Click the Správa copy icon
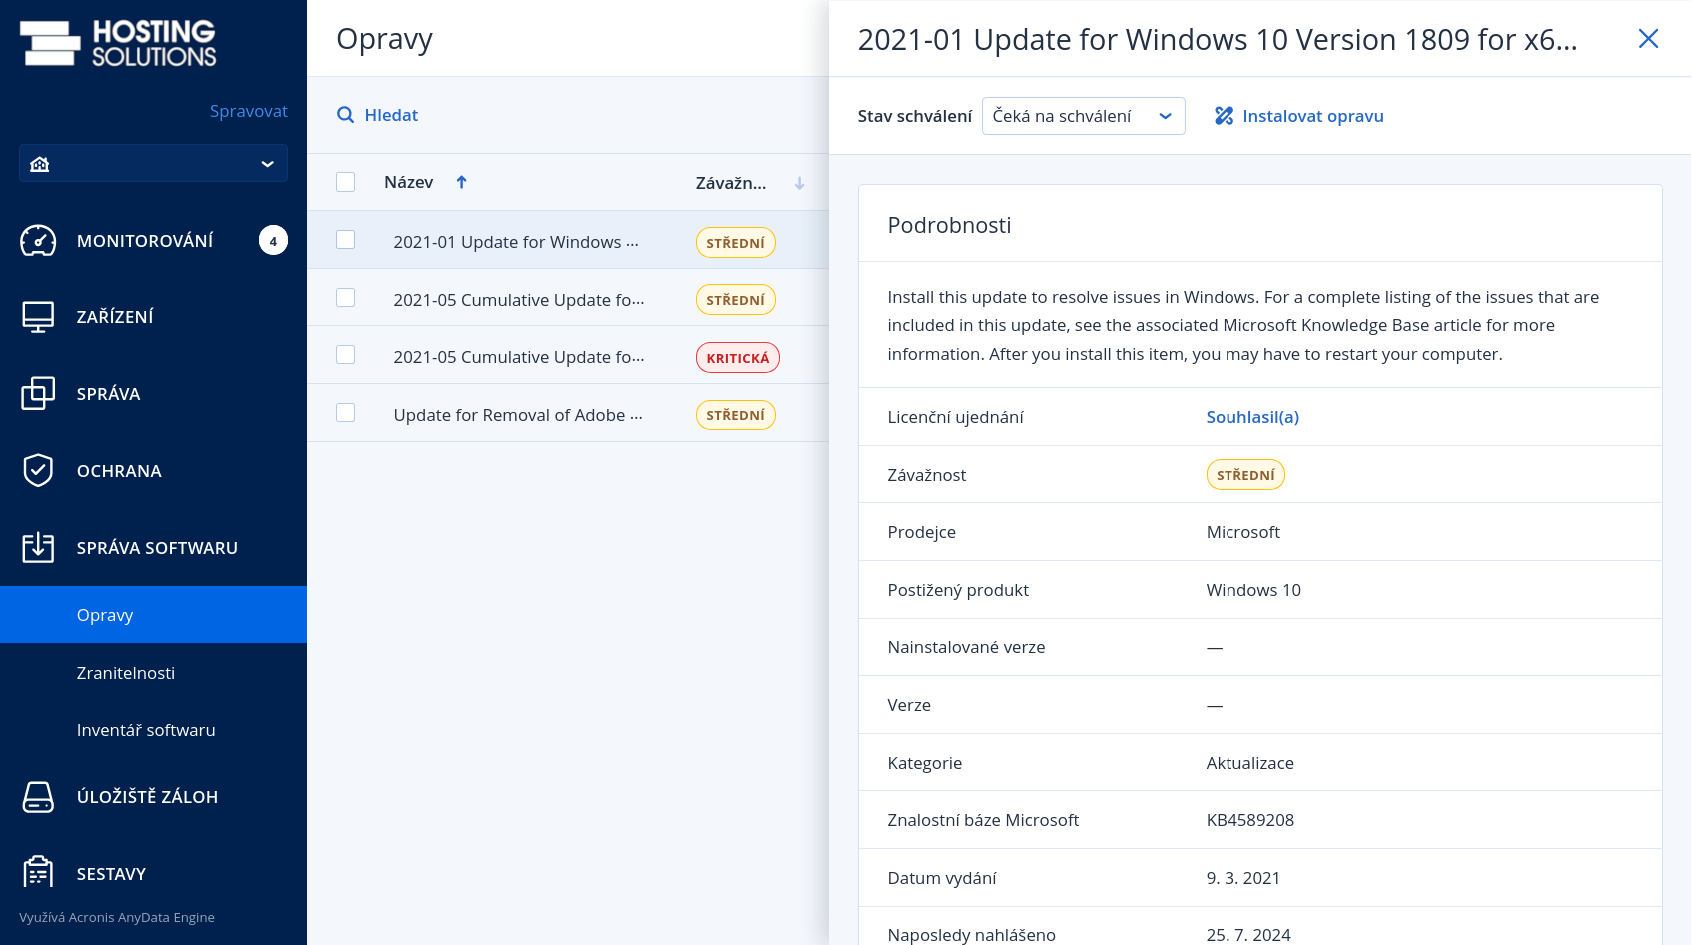The image size is (1692, 945). [x=38, y=394]
